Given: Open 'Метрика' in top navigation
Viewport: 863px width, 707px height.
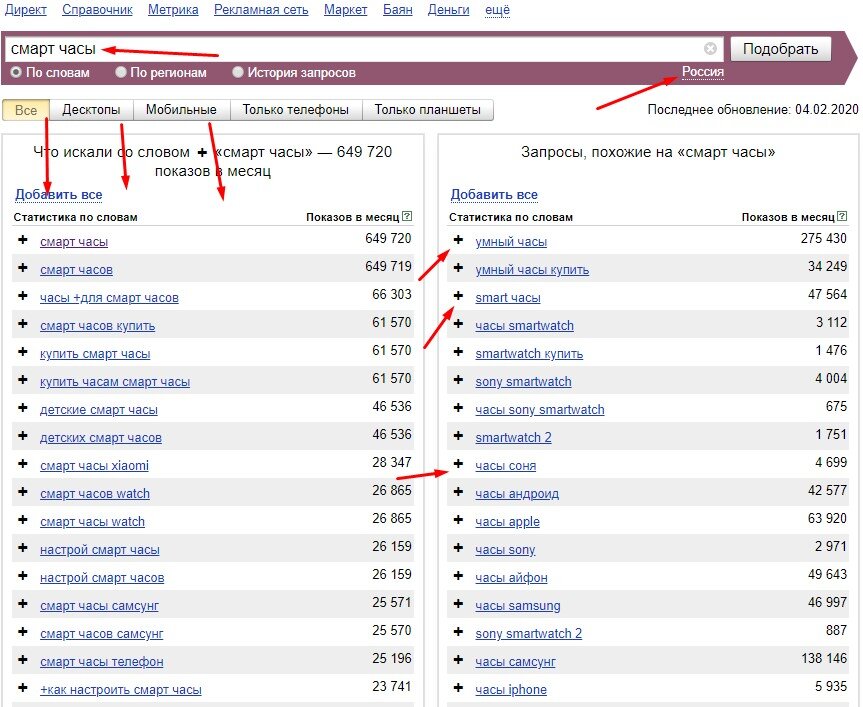Looking at the screenshot, I should [173, 10].
